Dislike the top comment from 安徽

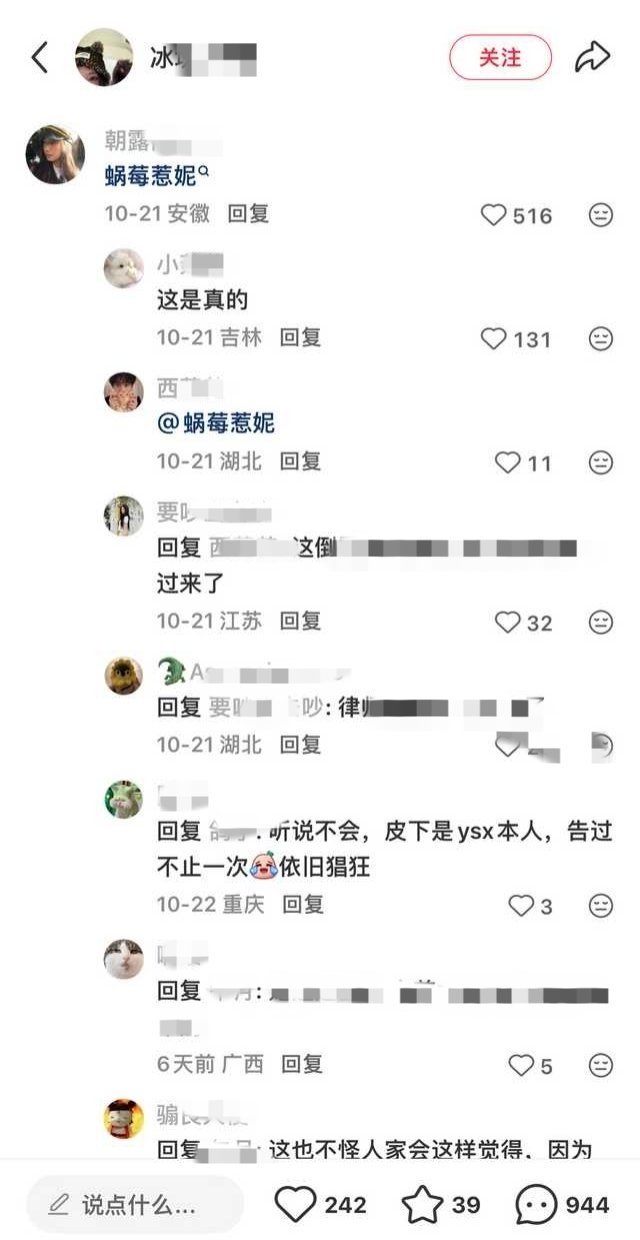(601, 215)
